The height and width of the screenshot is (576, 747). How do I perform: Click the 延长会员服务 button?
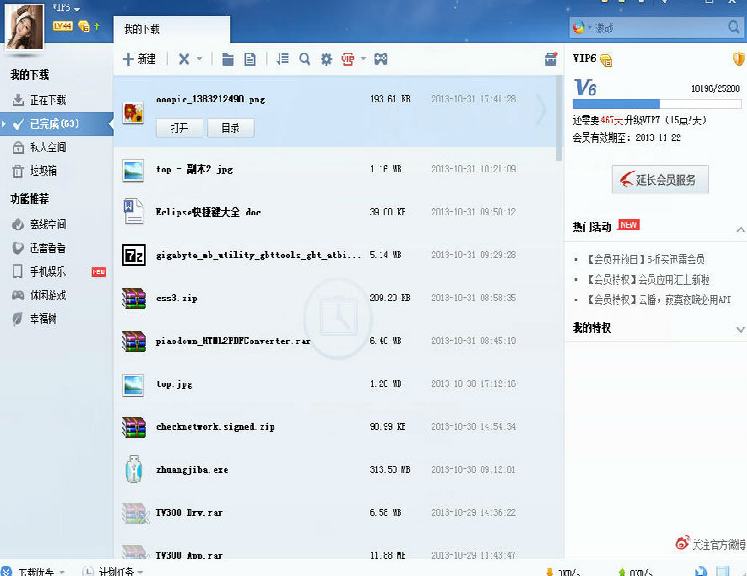[660, 180]
